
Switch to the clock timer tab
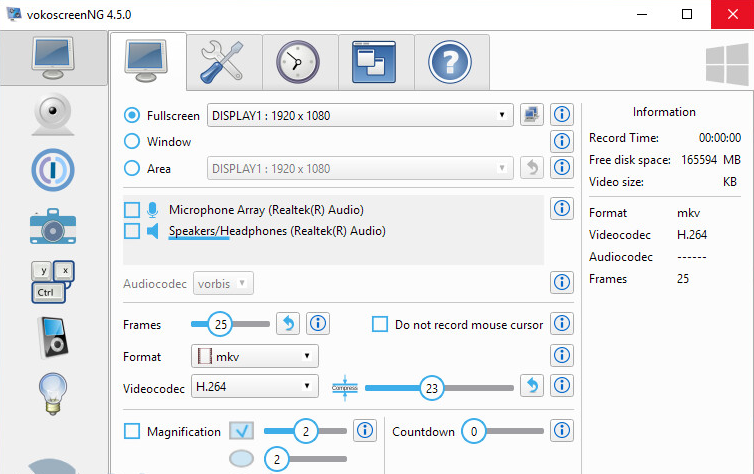(x=300, y=62)
